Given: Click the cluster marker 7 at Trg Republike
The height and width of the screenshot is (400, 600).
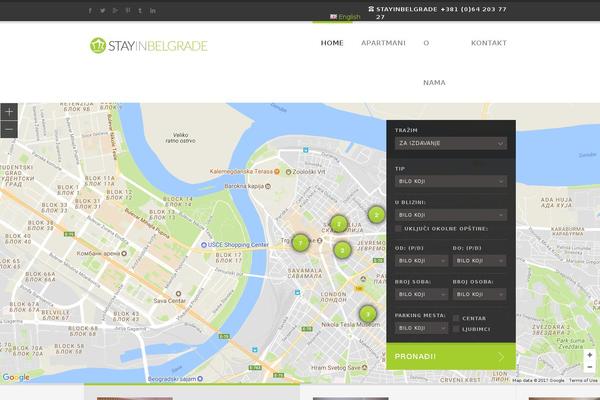Looking at the screenshot, I should (300, 243).
